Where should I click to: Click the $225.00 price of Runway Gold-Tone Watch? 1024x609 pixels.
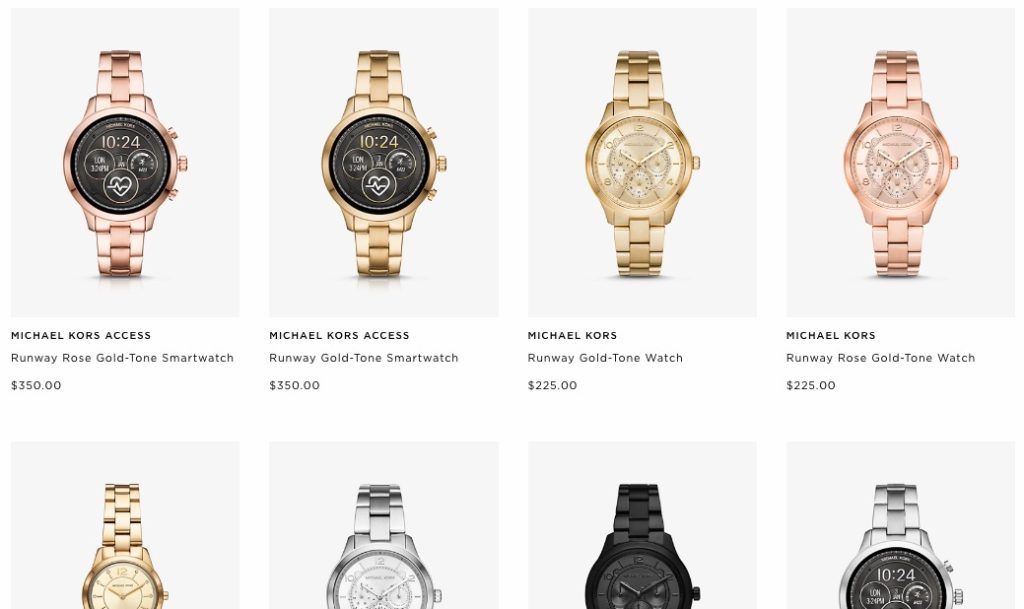(552, 385)
